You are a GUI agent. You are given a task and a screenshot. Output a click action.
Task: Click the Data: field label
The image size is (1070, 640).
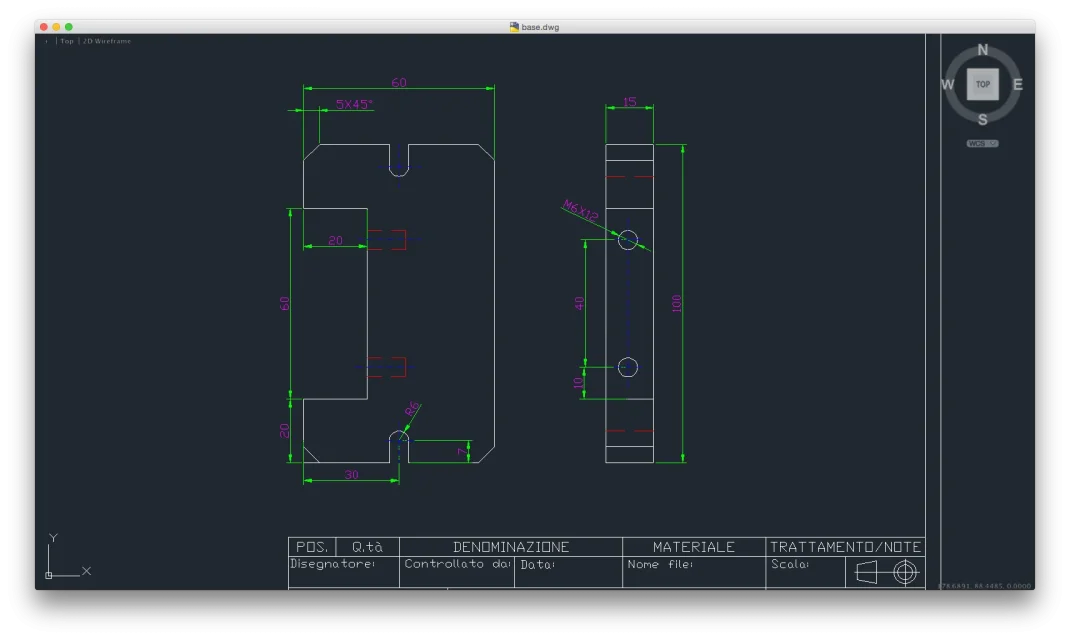tap(538, 565)
